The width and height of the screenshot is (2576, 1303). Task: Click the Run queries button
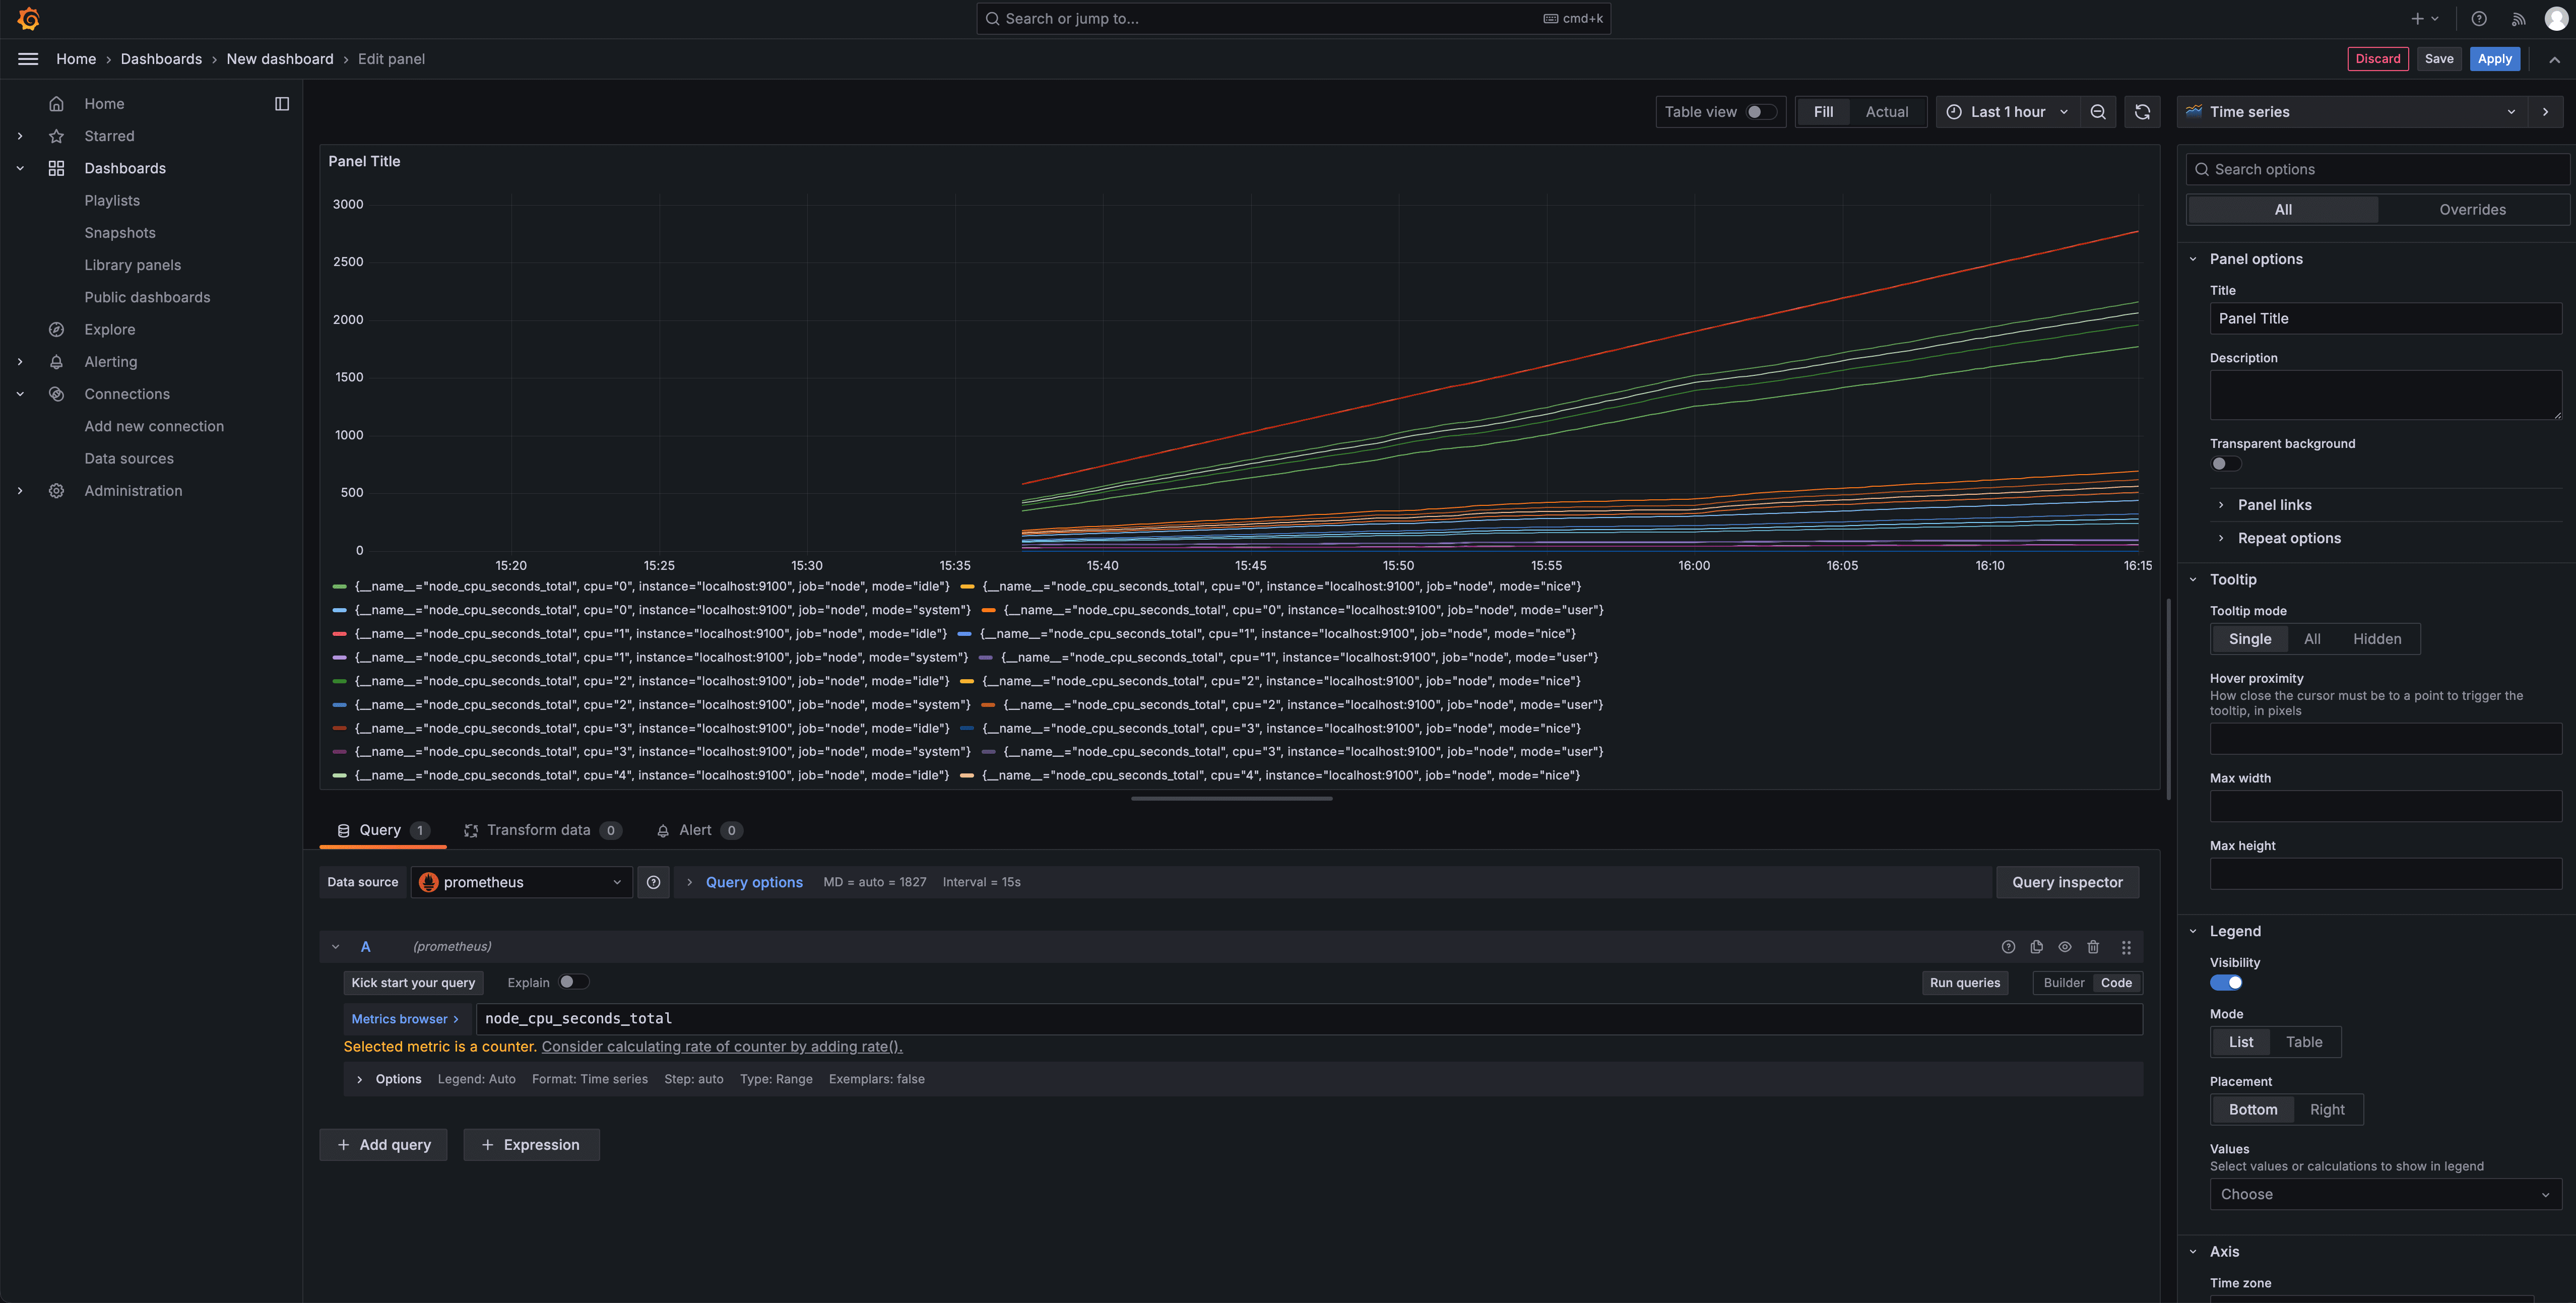(x=1964, y=982)
